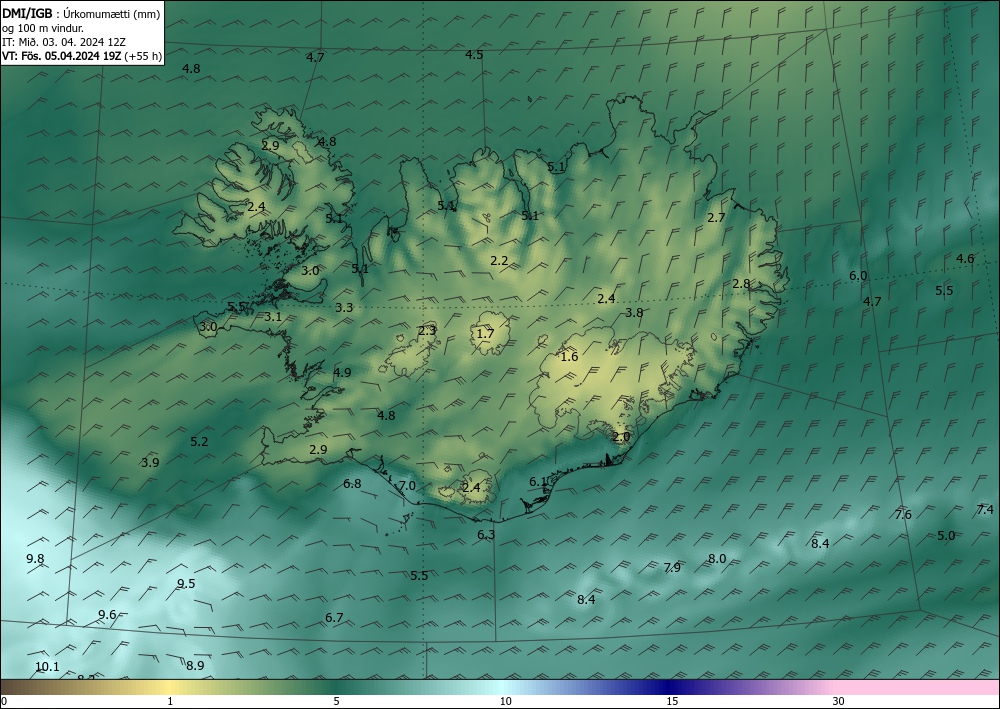Click the 8.9 value near the bottom left
Image resolution: width=1000 pixels, height=709 pixels.
(x=195, y=666)
